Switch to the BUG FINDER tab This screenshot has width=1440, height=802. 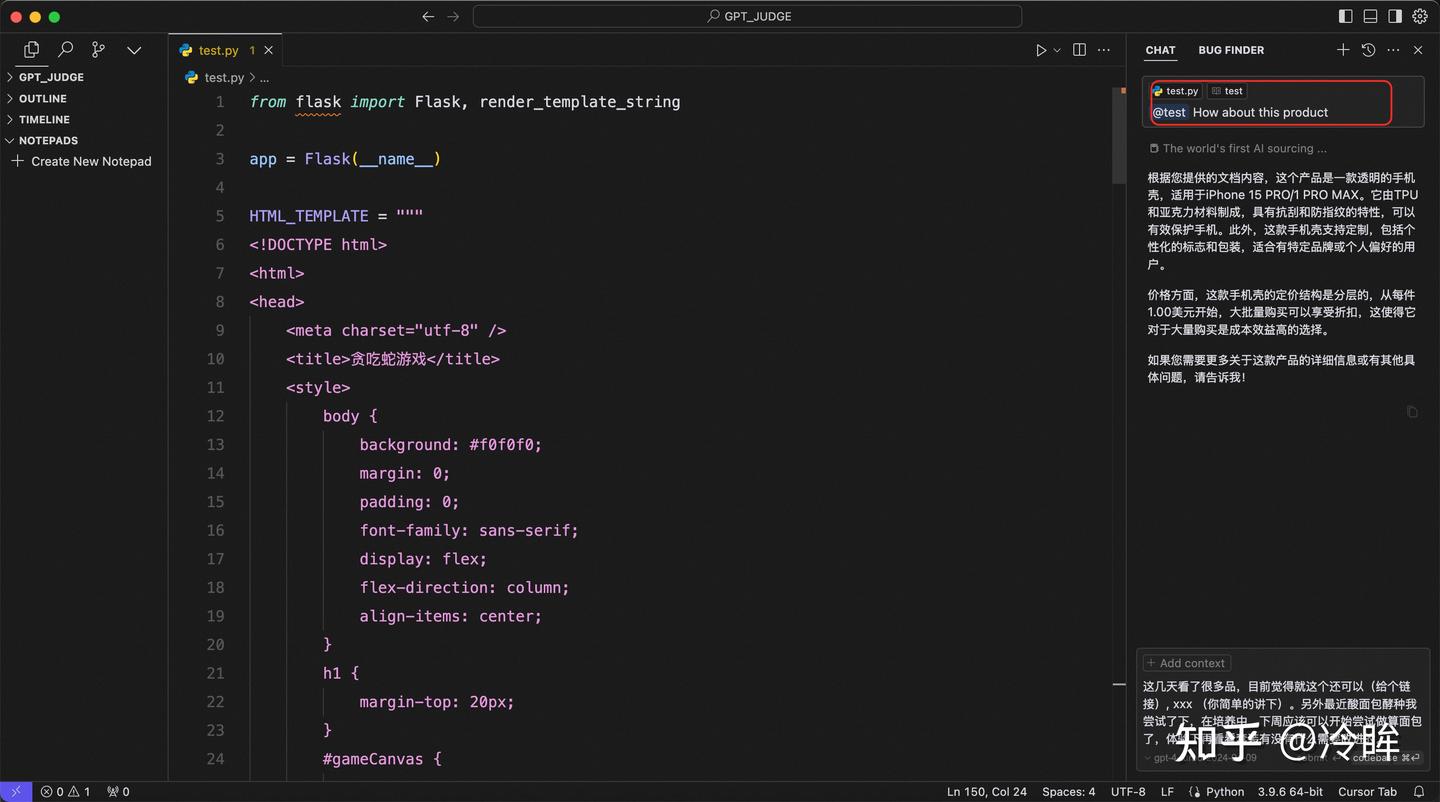(x=1231, y=50)
